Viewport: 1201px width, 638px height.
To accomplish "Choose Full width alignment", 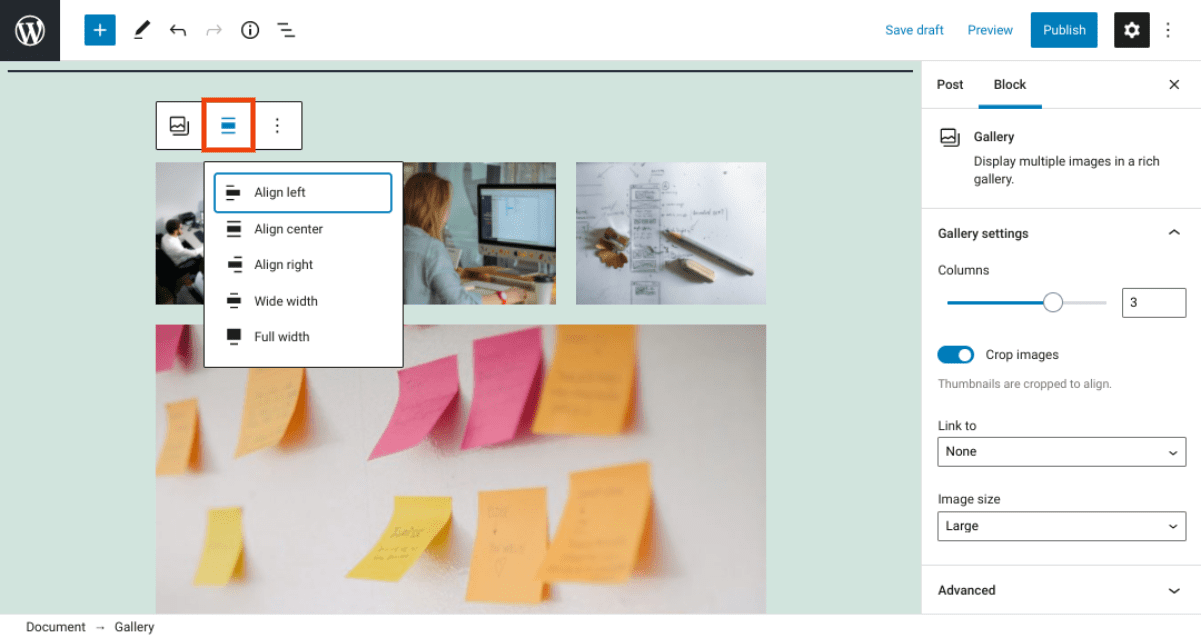I will click(x=280, y=337).
